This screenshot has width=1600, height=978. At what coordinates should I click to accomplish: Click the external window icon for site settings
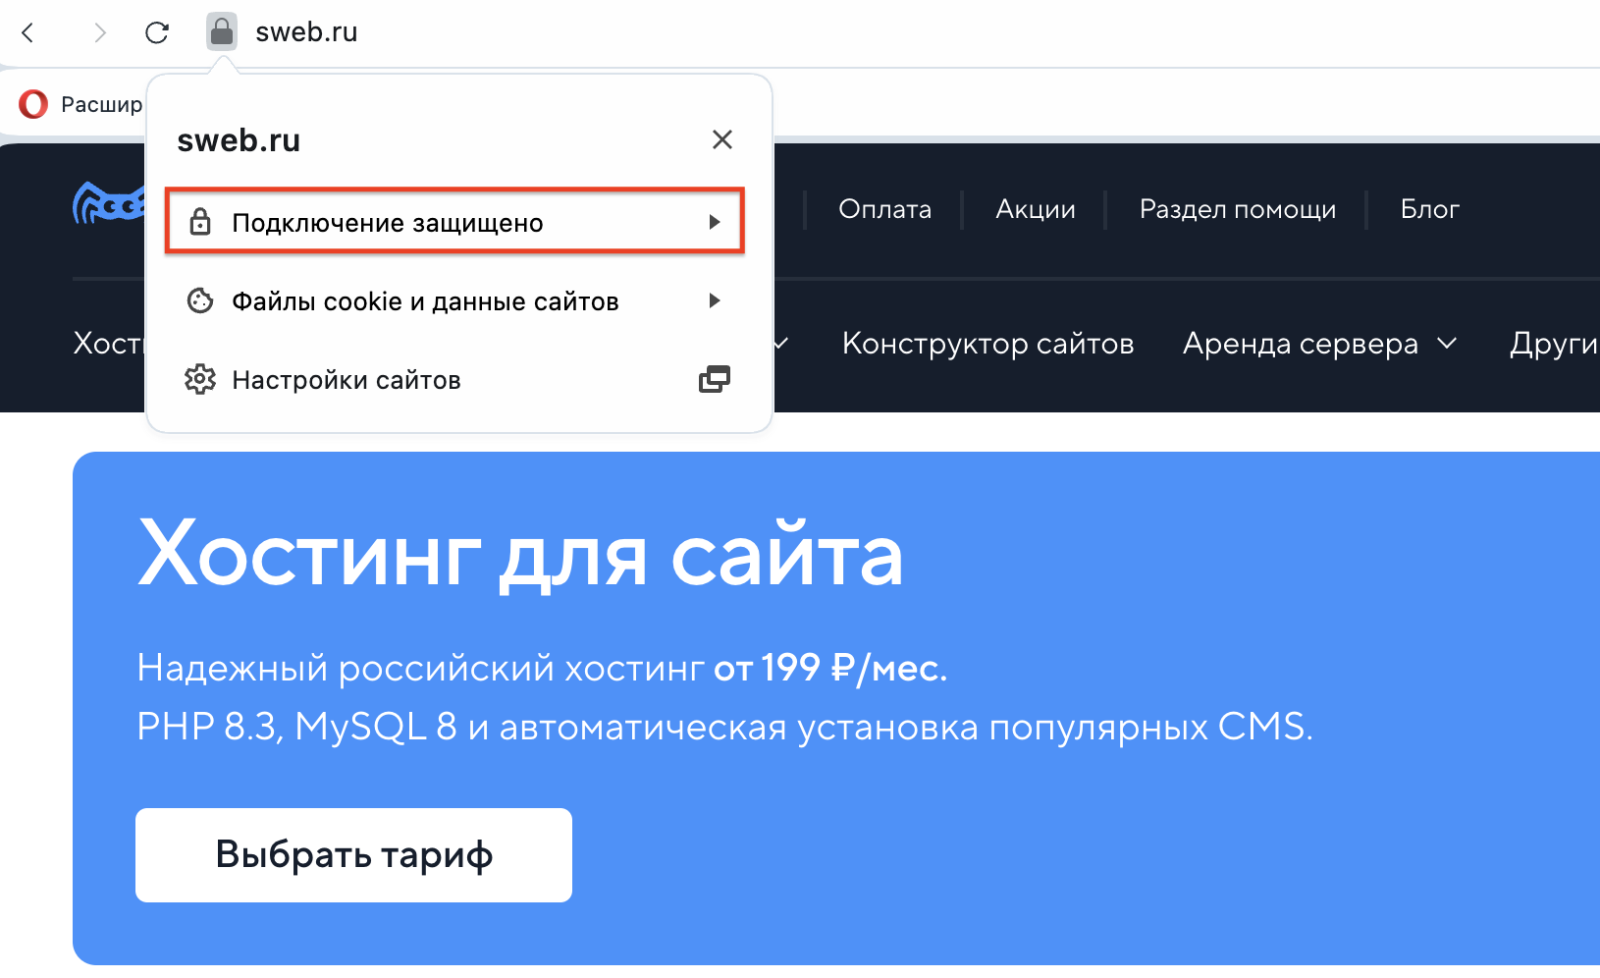(714, 380)
